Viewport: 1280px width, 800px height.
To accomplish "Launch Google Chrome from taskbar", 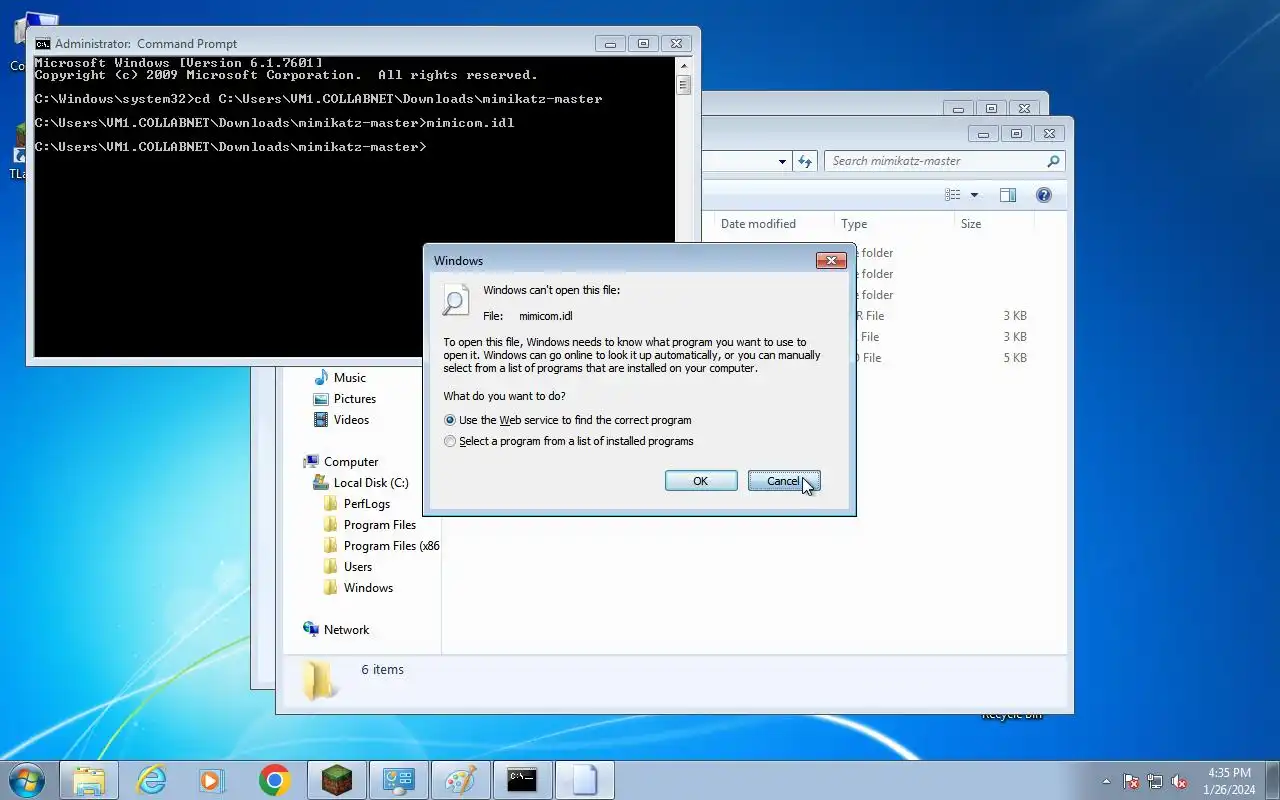I will pyautogui.click(x=275, y=780).
